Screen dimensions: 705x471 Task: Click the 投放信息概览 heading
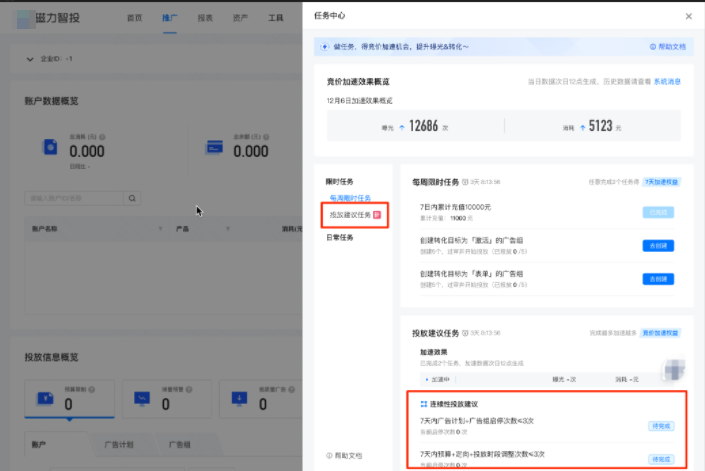(x=51, y=357)
